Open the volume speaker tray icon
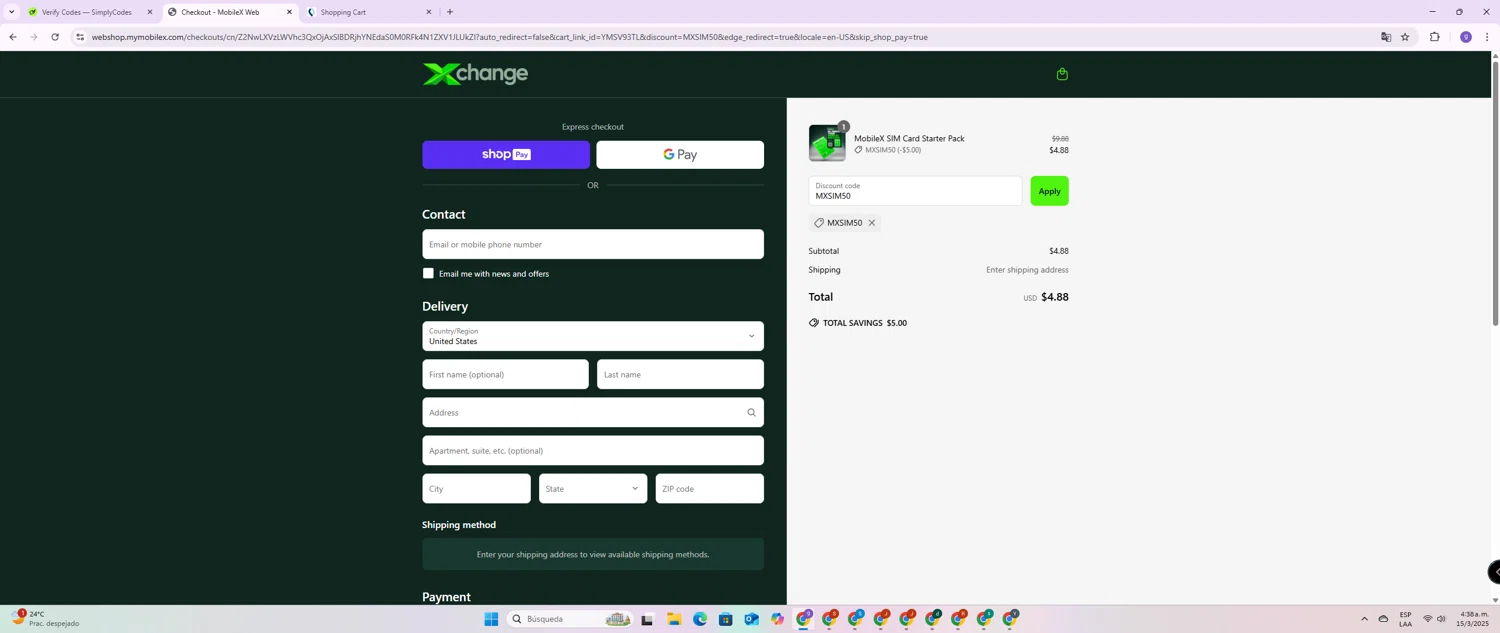This screenshot has width=1500, height=633. (x=1442, y=619)
